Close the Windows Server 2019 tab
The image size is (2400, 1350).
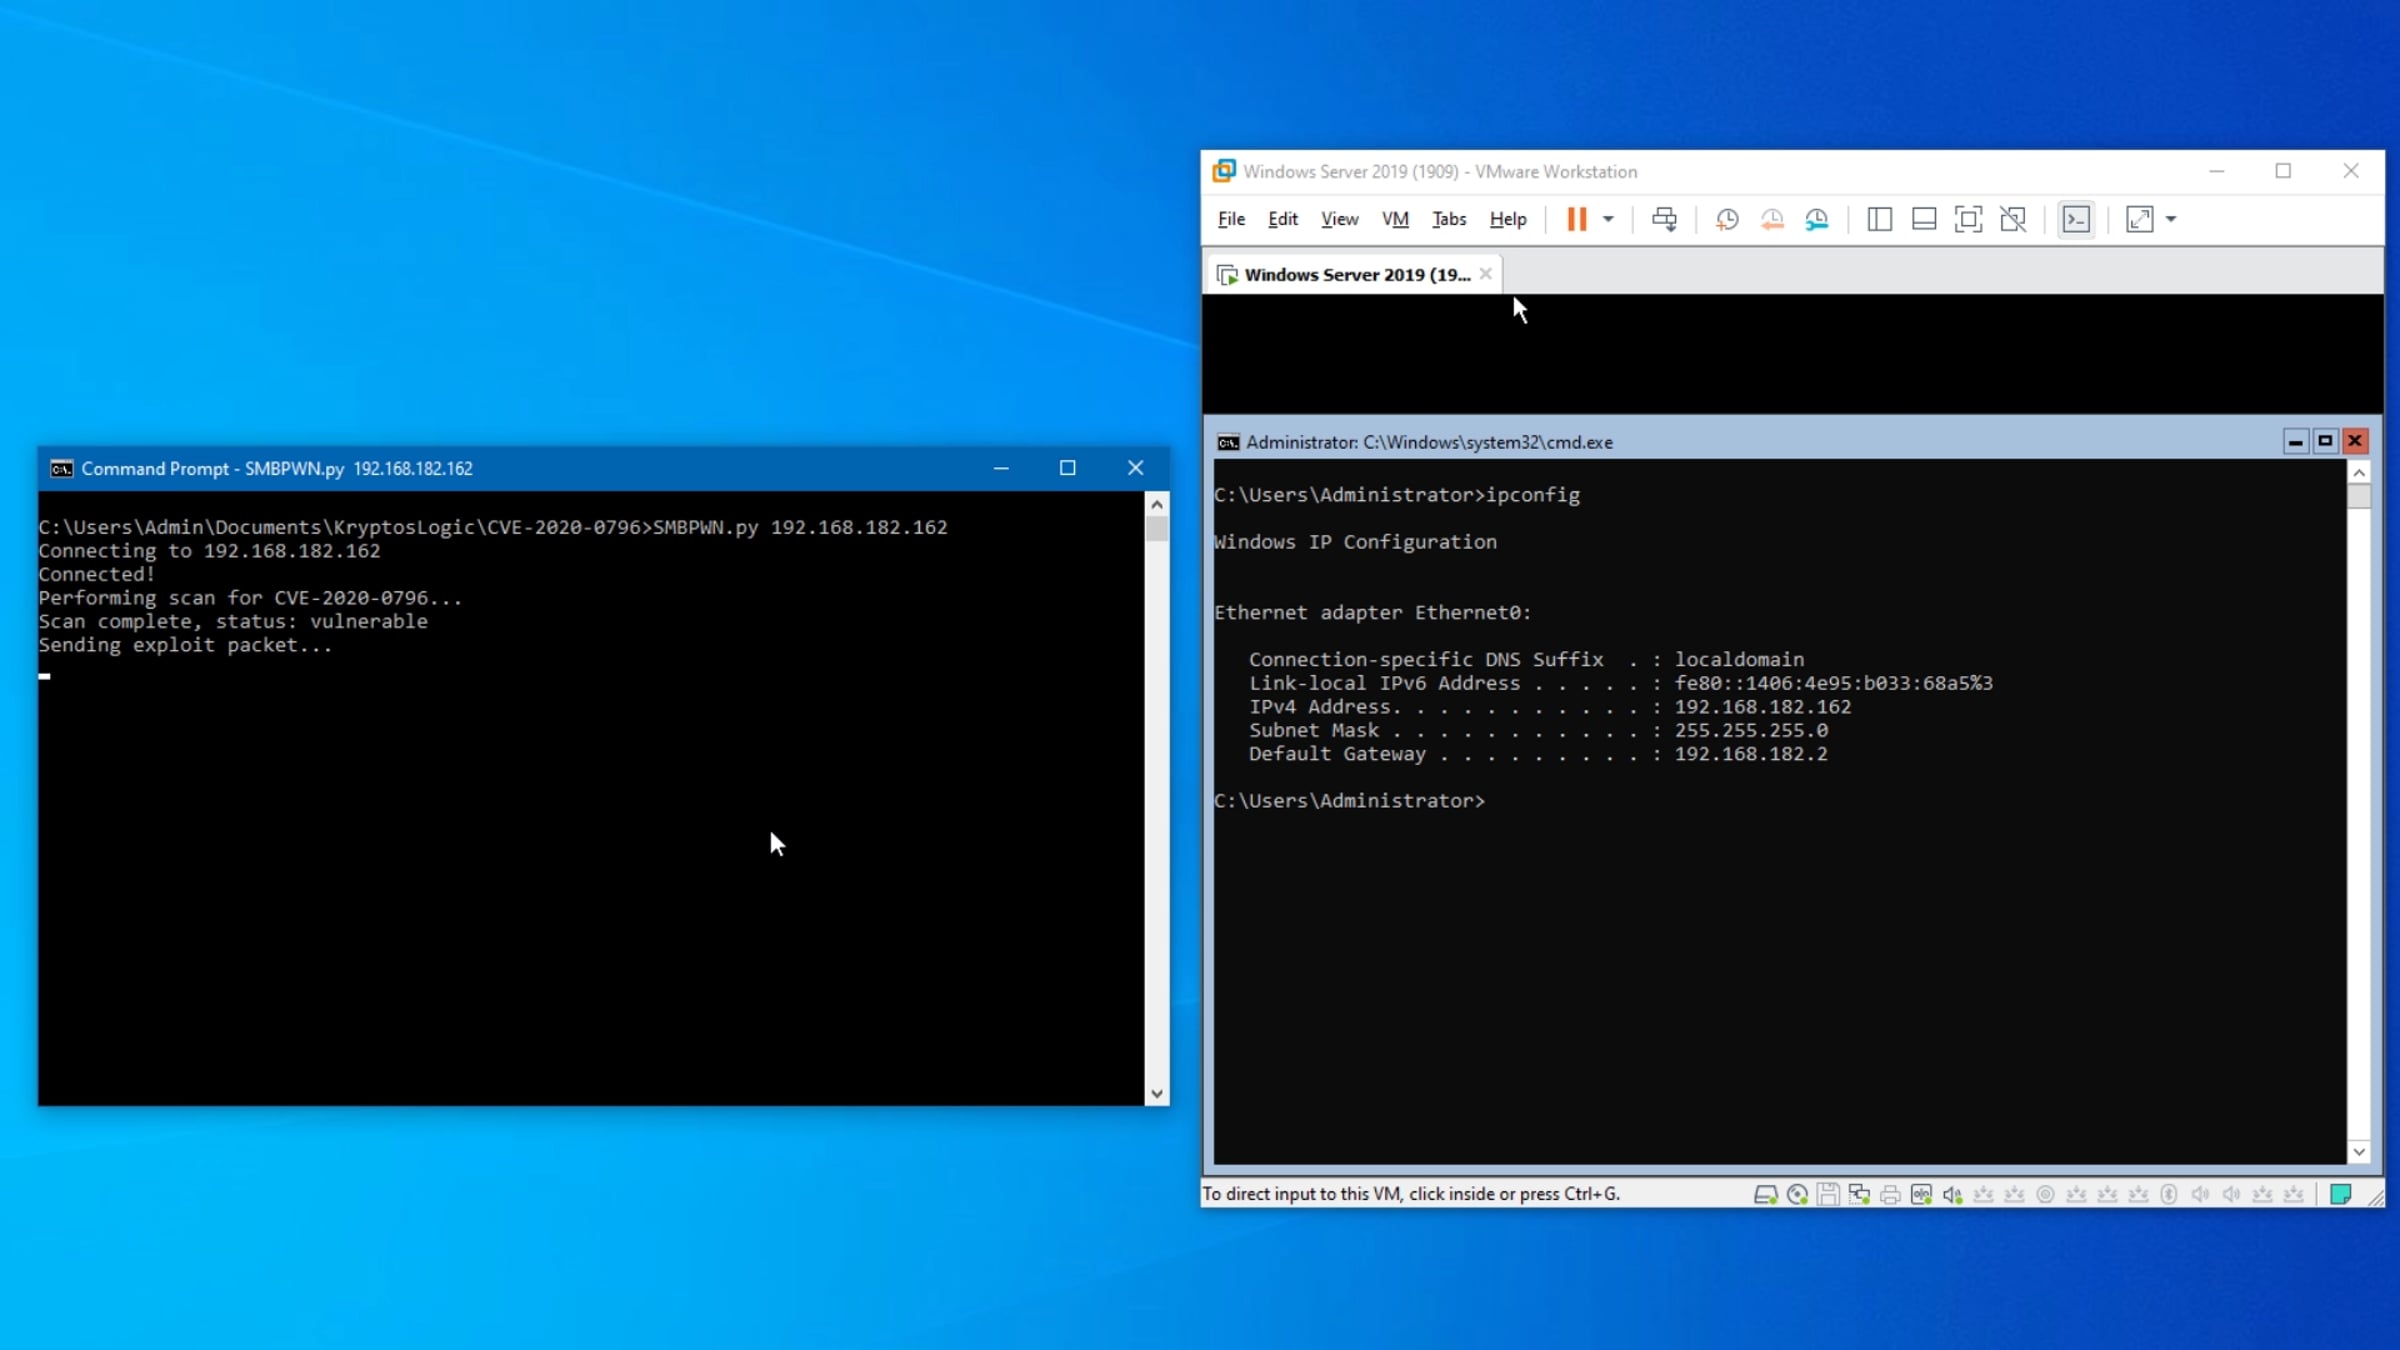click(1486, 274)
